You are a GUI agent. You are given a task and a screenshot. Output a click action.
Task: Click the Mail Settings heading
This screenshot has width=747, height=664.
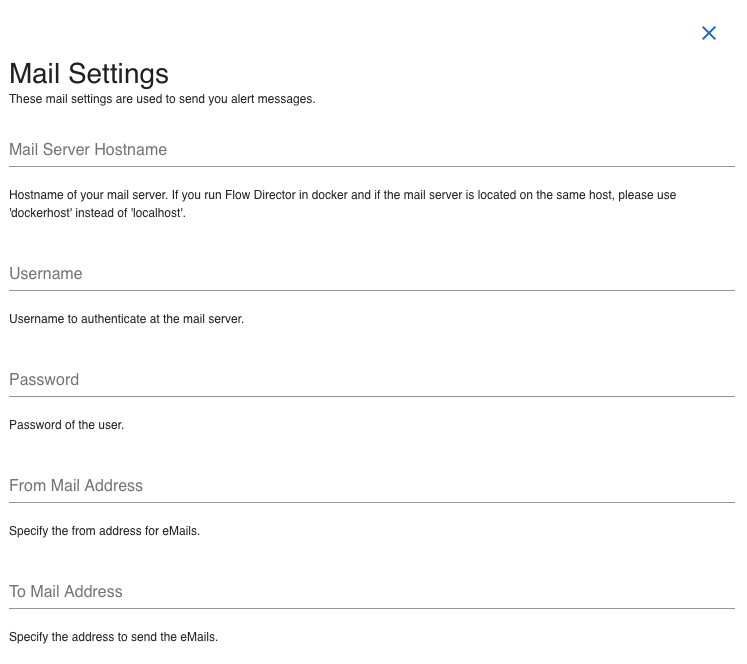coord(89,73)
